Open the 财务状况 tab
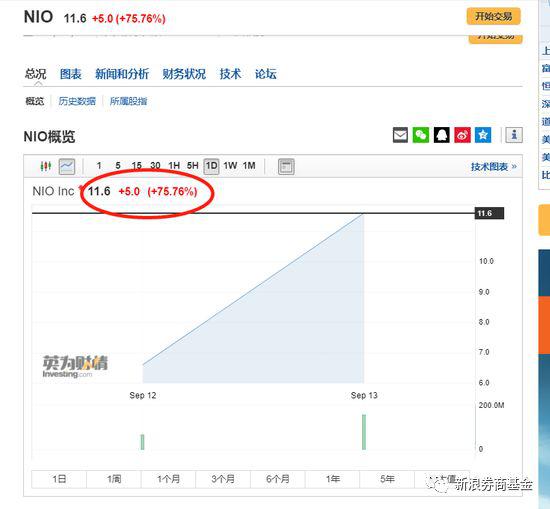This screenshot has width=550, height=509. coord(184,74)
